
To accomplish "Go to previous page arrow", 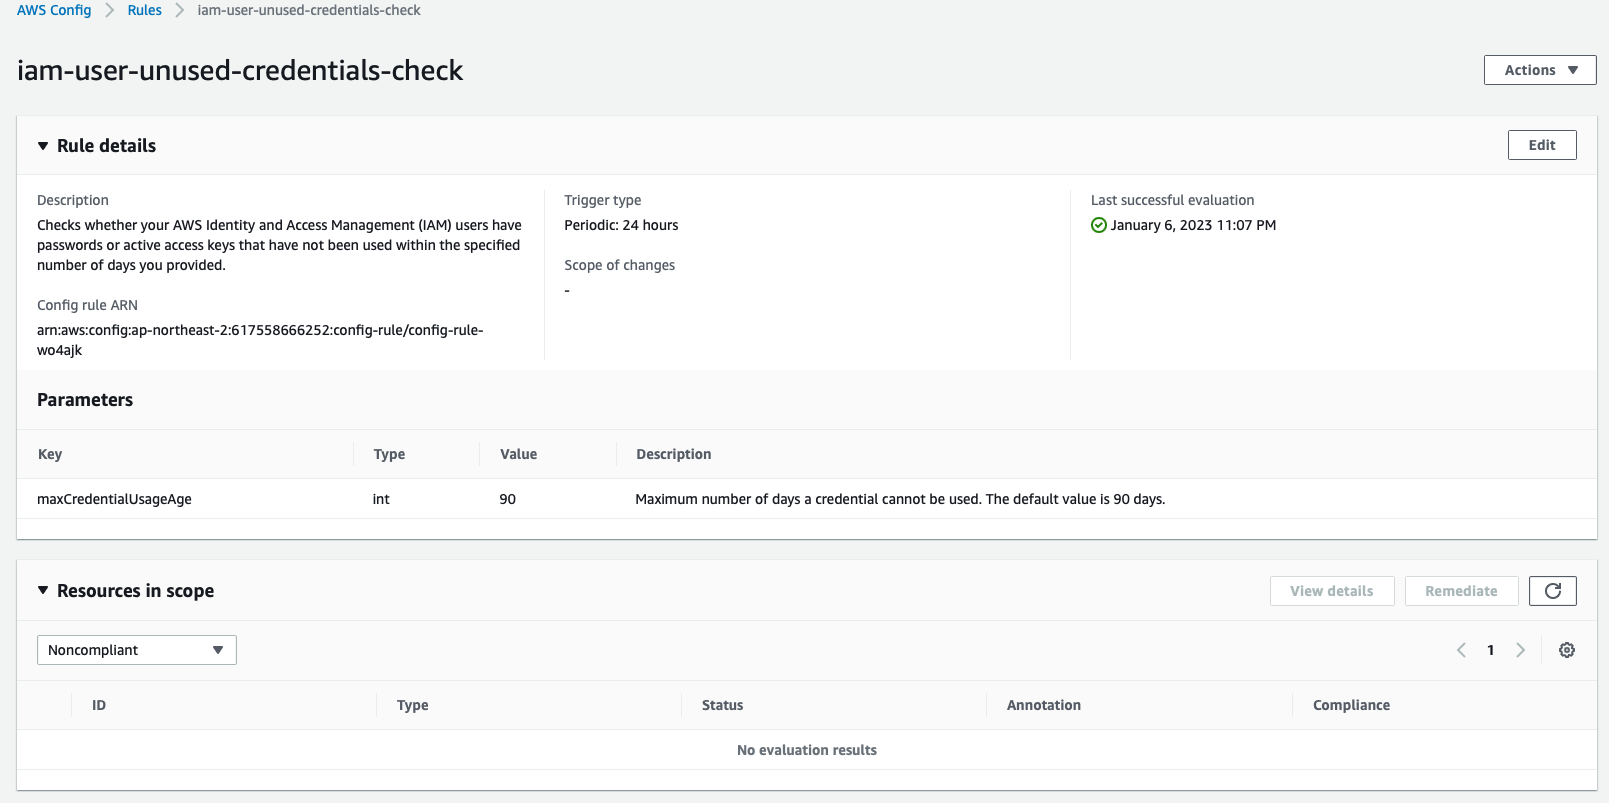I will click(1461, 650).
